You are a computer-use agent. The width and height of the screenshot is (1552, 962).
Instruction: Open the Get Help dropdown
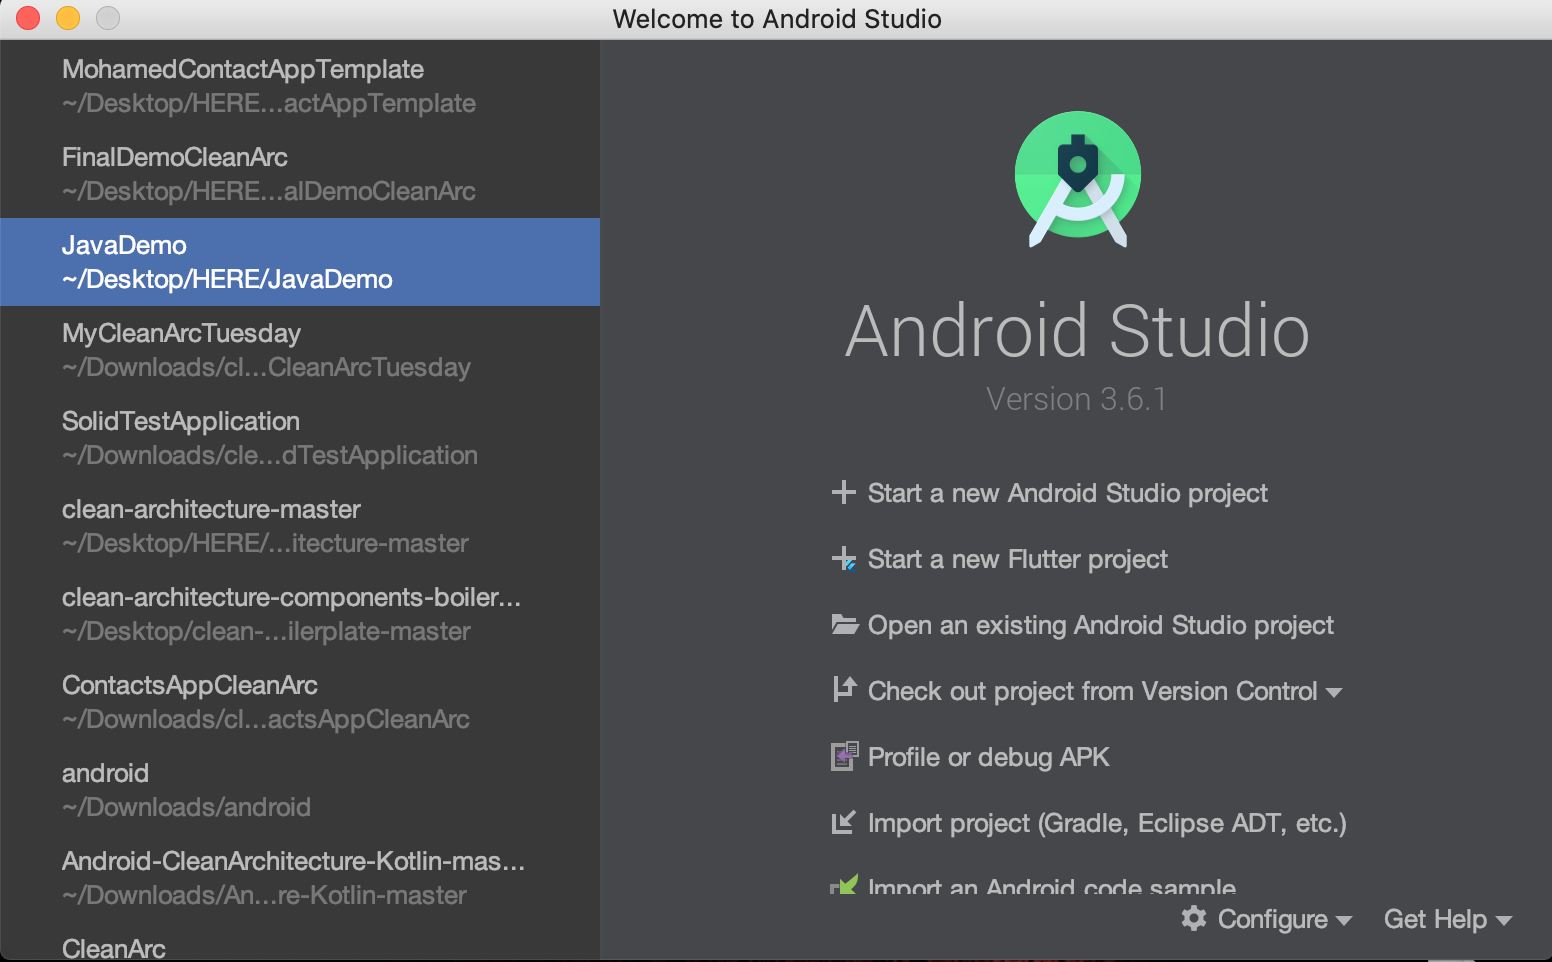click(x=1446, y=919)
